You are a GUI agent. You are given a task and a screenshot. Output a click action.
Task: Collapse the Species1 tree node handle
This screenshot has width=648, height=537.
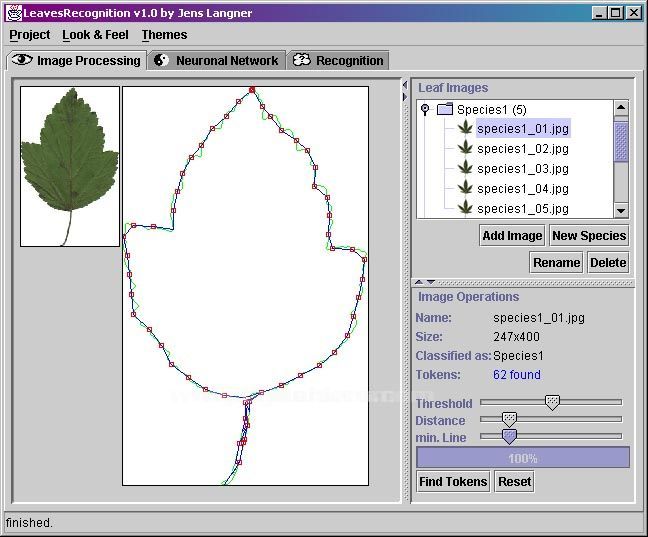pos(425,109)
